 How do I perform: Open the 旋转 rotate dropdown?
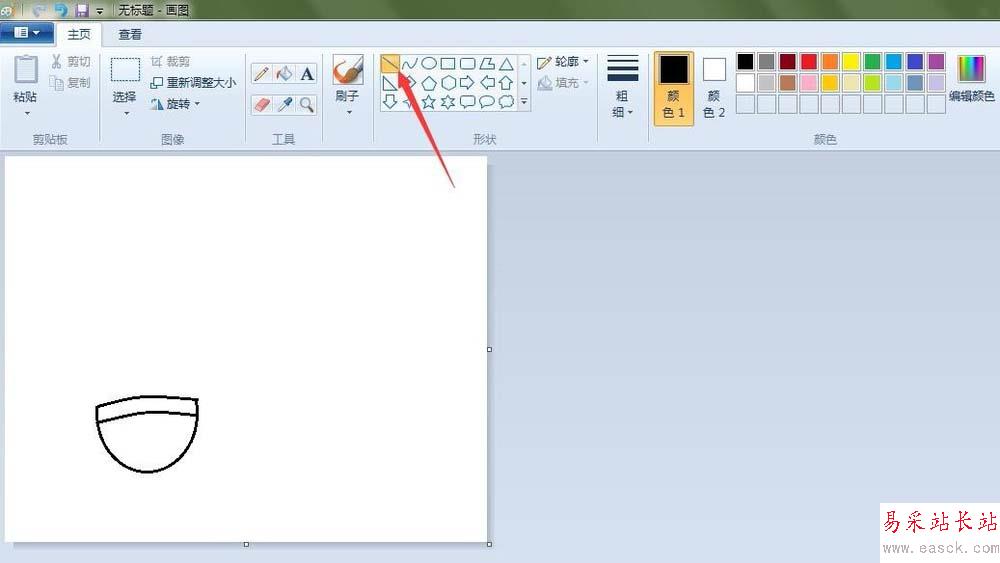[175, 103]
